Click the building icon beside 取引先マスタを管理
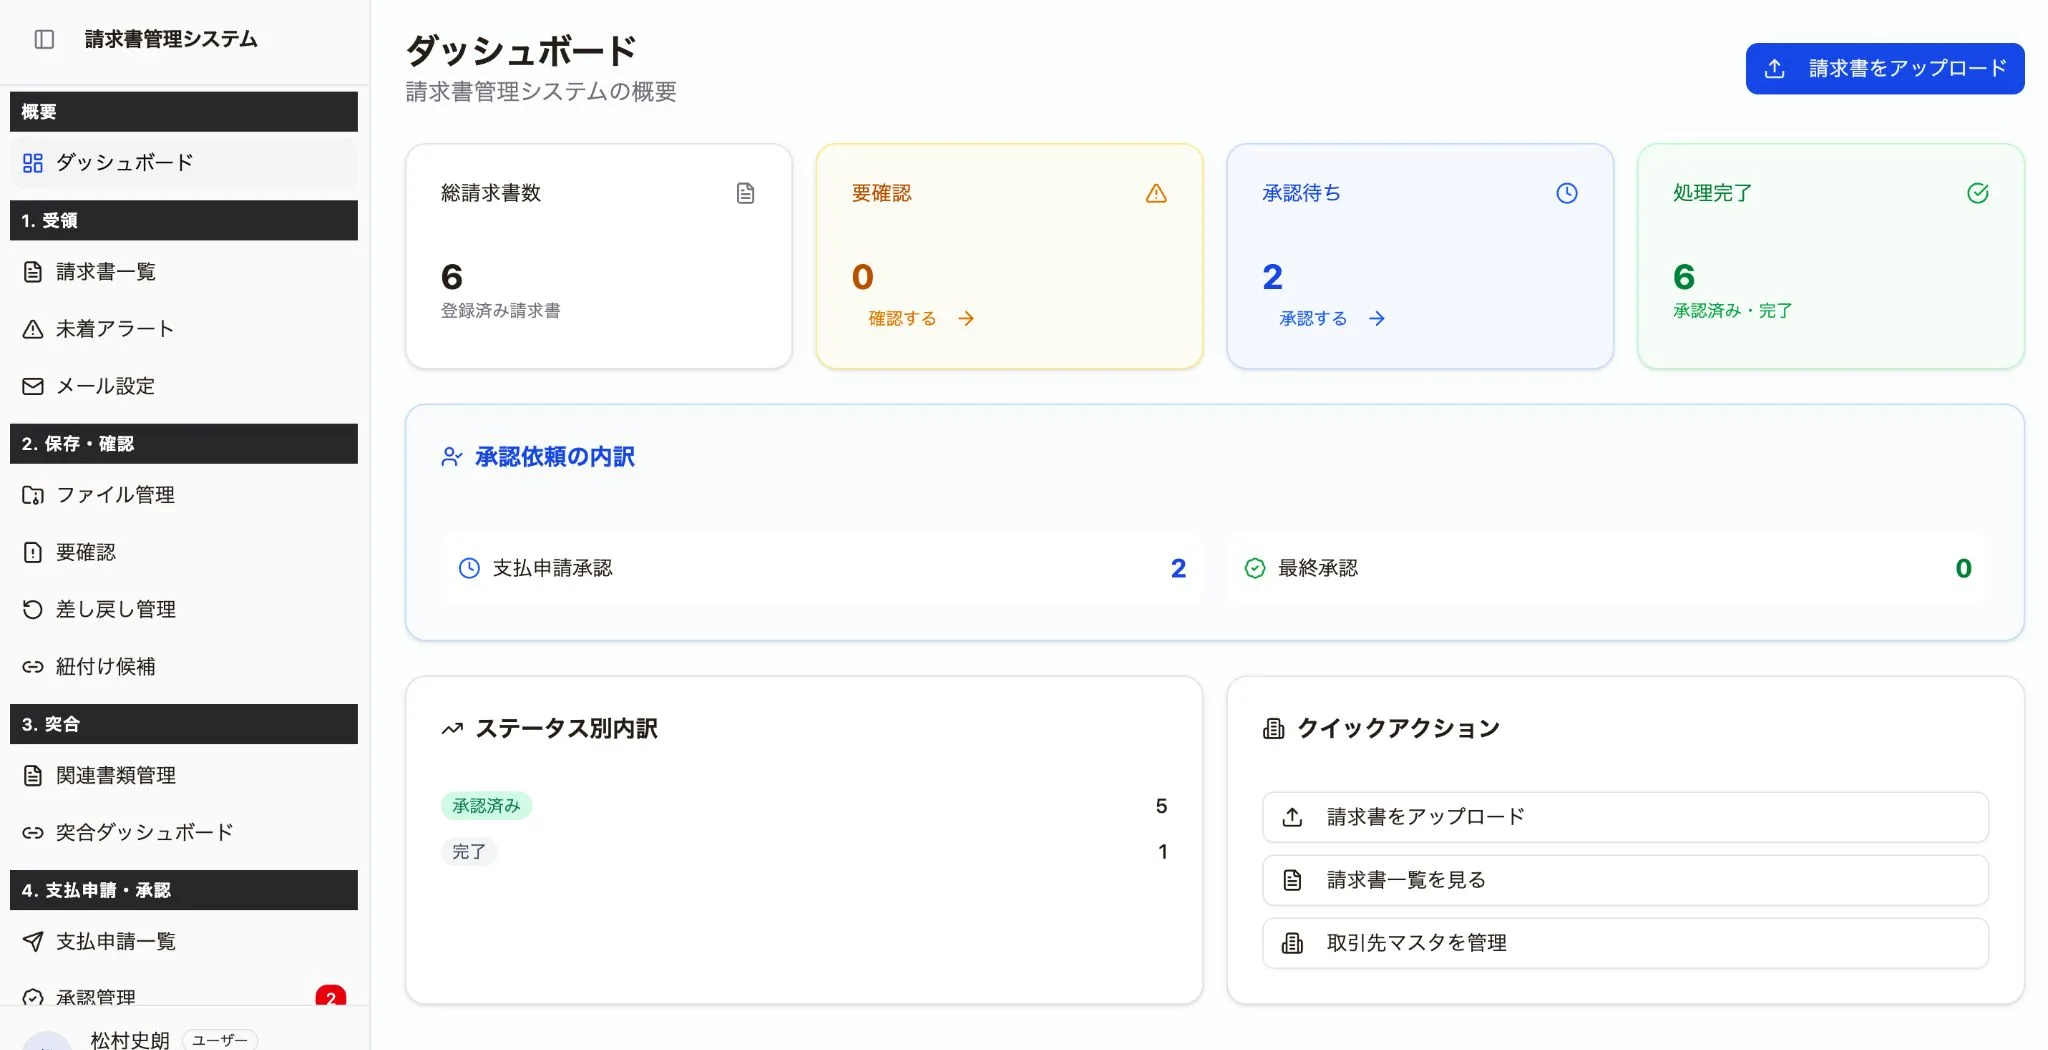2048x1050 pixels. (1292, 943)
